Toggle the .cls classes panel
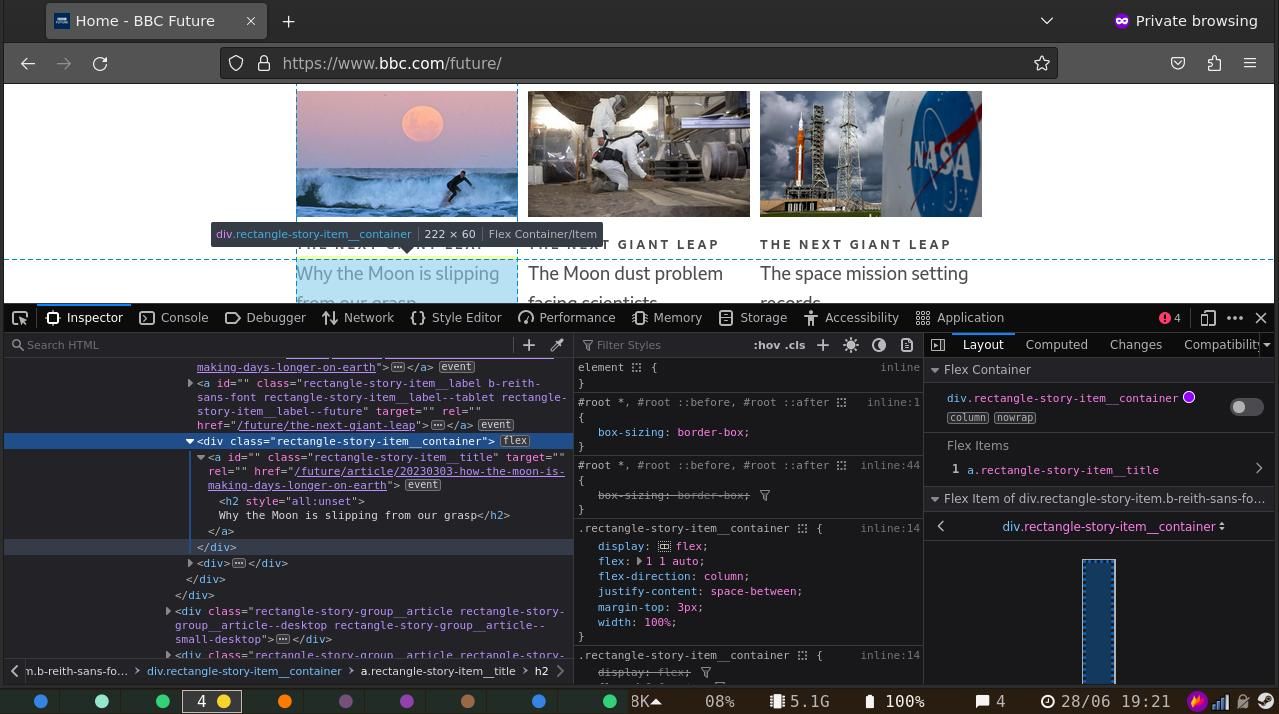1279x714 pixels. pos(795,345)
